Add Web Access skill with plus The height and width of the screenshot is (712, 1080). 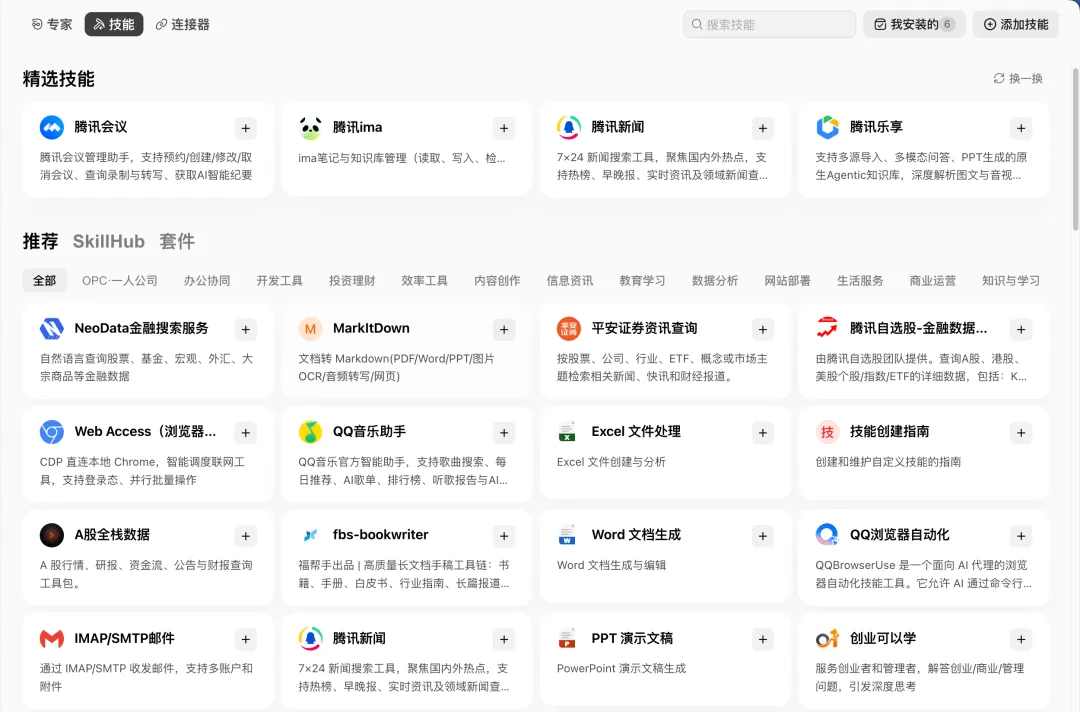pyautogui.click(x=246, y=433)
